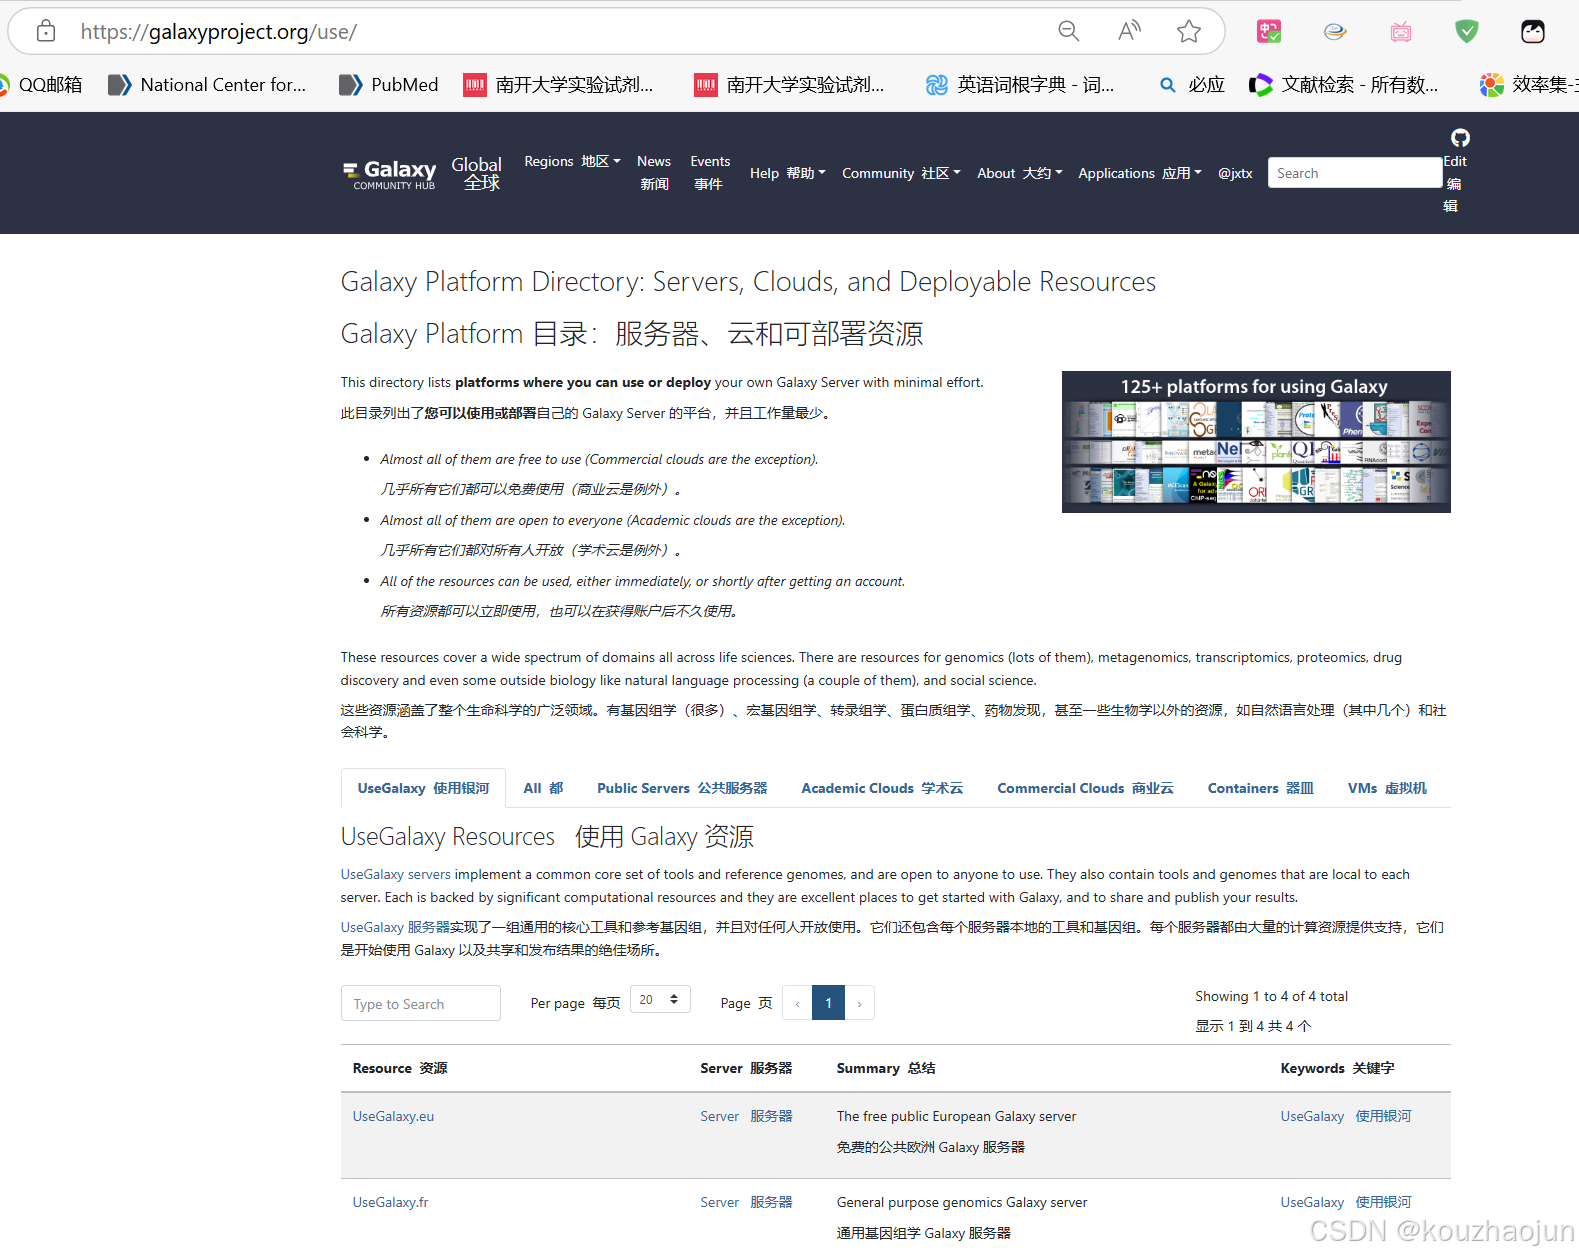1579x1258 pixels.
Task: Switch to the Containers tab
Action: click(x=1260, y=788)
